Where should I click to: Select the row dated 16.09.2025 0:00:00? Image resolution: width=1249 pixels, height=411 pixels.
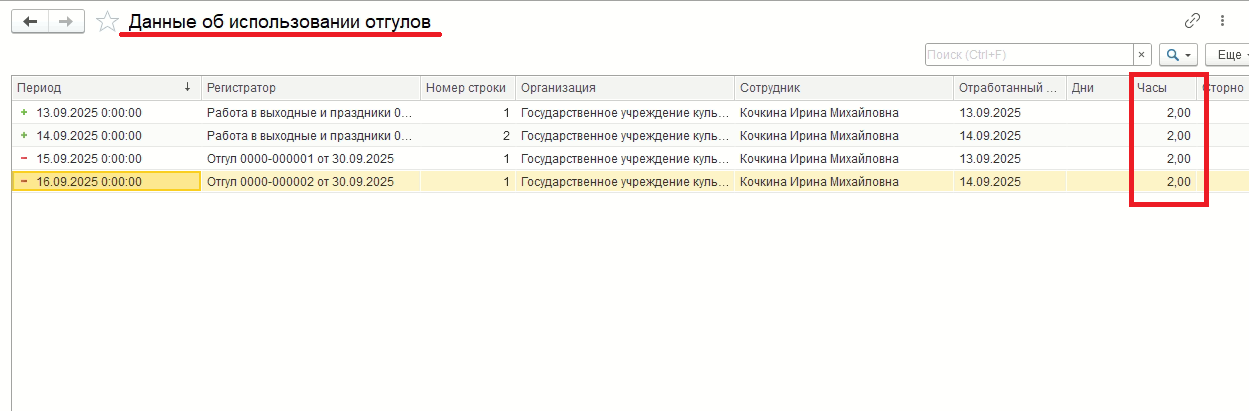click(630, 181)
